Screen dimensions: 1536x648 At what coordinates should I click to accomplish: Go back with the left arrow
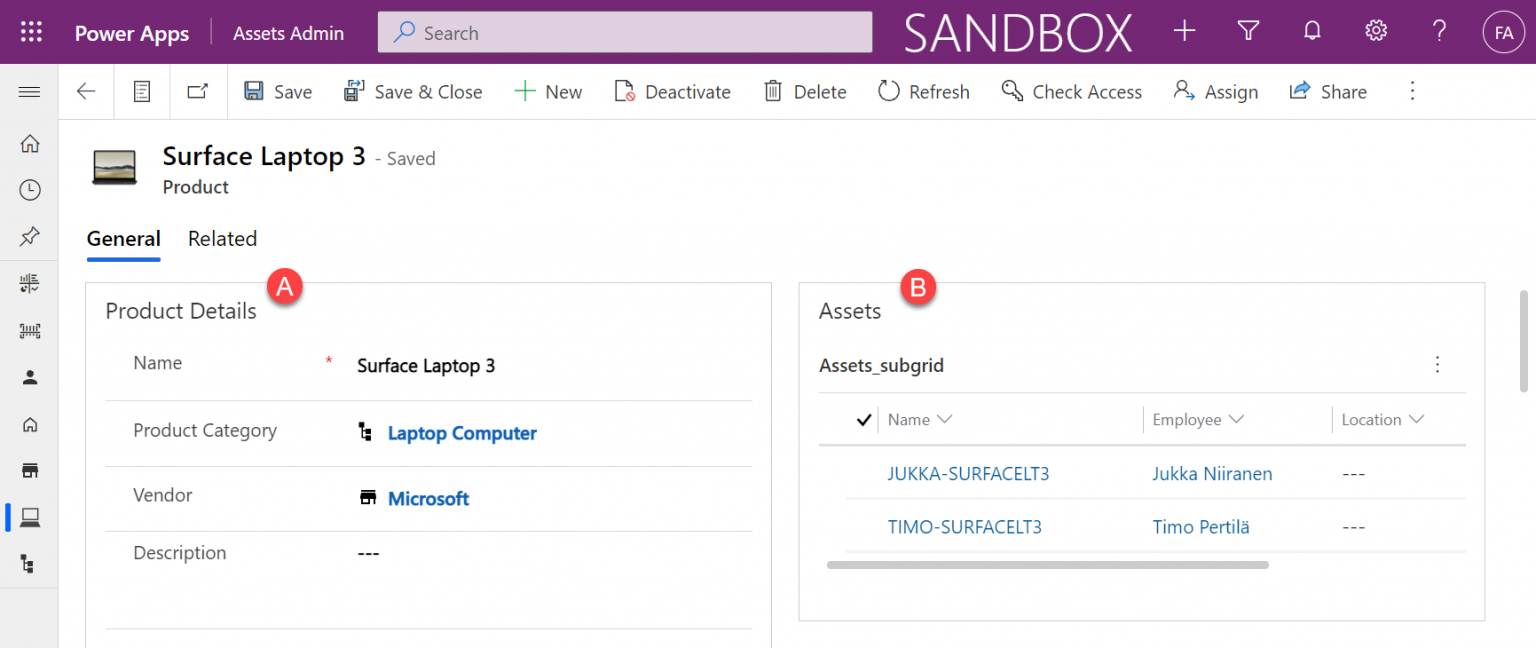[86, 92]
